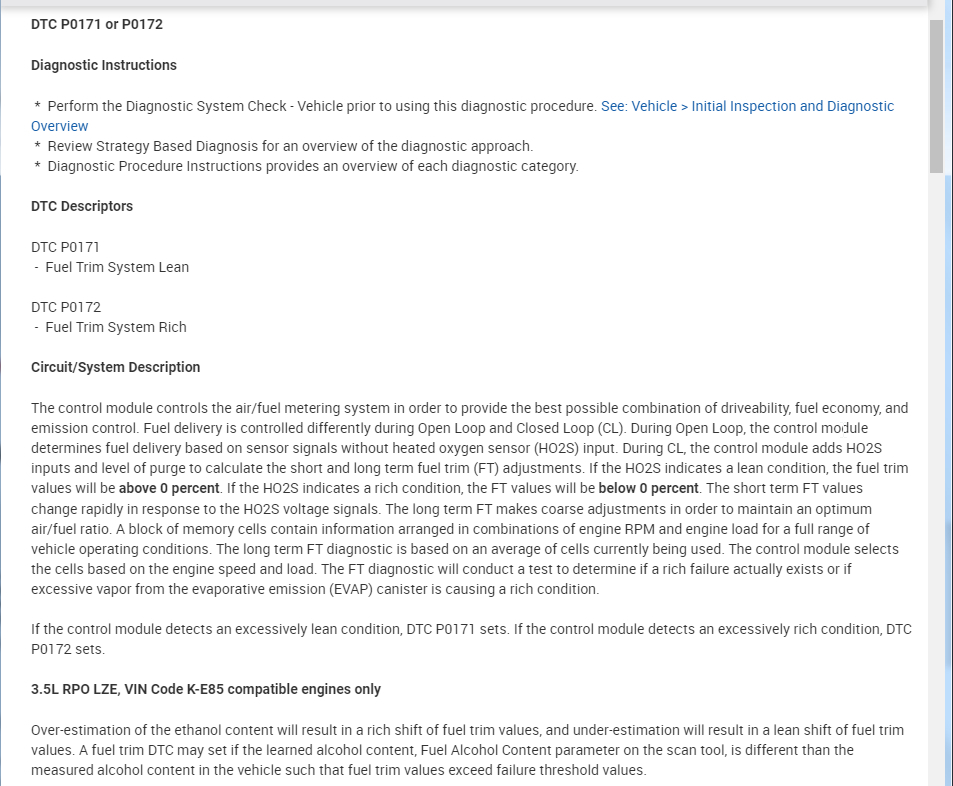Image resolution: width=953 pixels, height=786 pixels.
Task: Click the "DTC P0172" descriptor label
Action: pyautogui.click(x=66, y=307)
